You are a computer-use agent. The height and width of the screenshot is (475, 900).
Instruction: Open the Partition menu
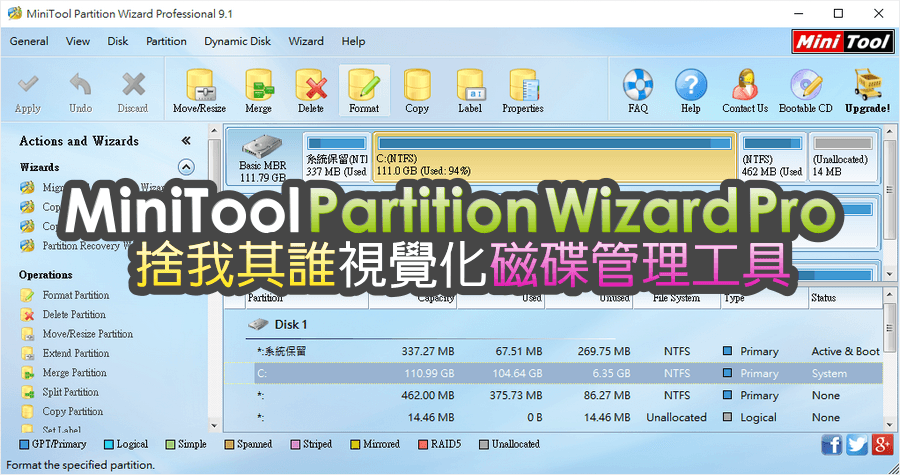coord(166,41)
